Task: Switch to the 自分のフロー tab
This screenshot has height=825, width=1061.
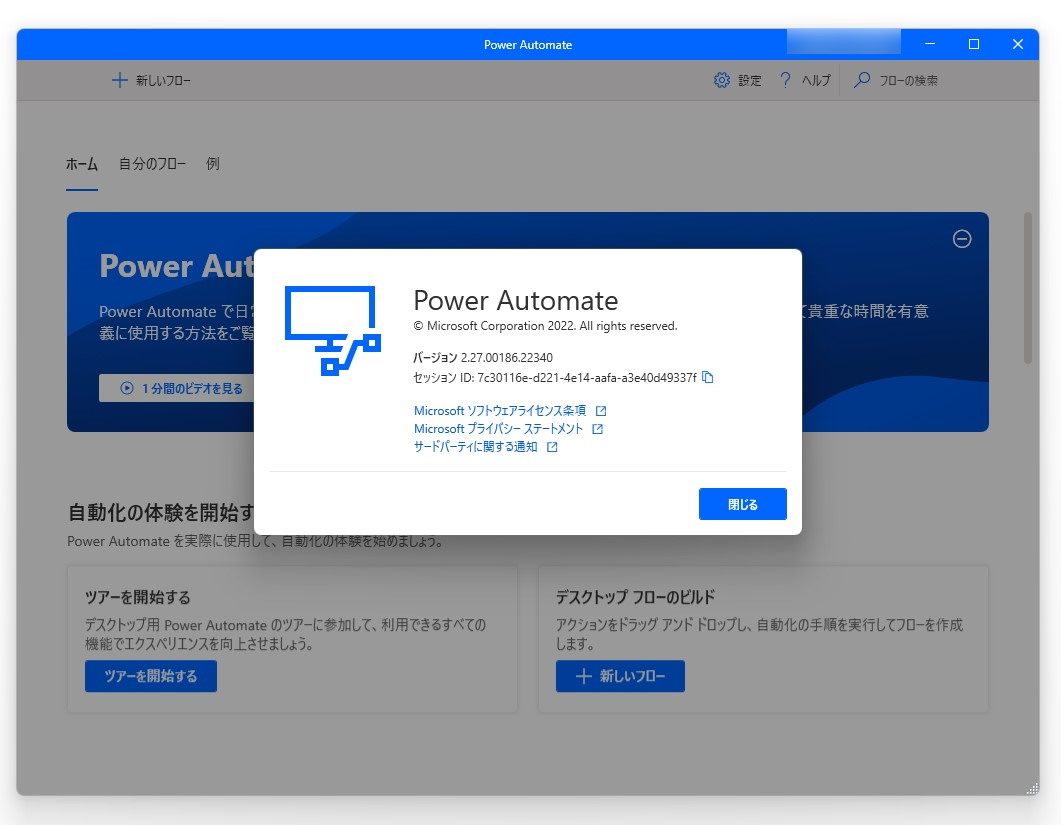Action: 151,163
